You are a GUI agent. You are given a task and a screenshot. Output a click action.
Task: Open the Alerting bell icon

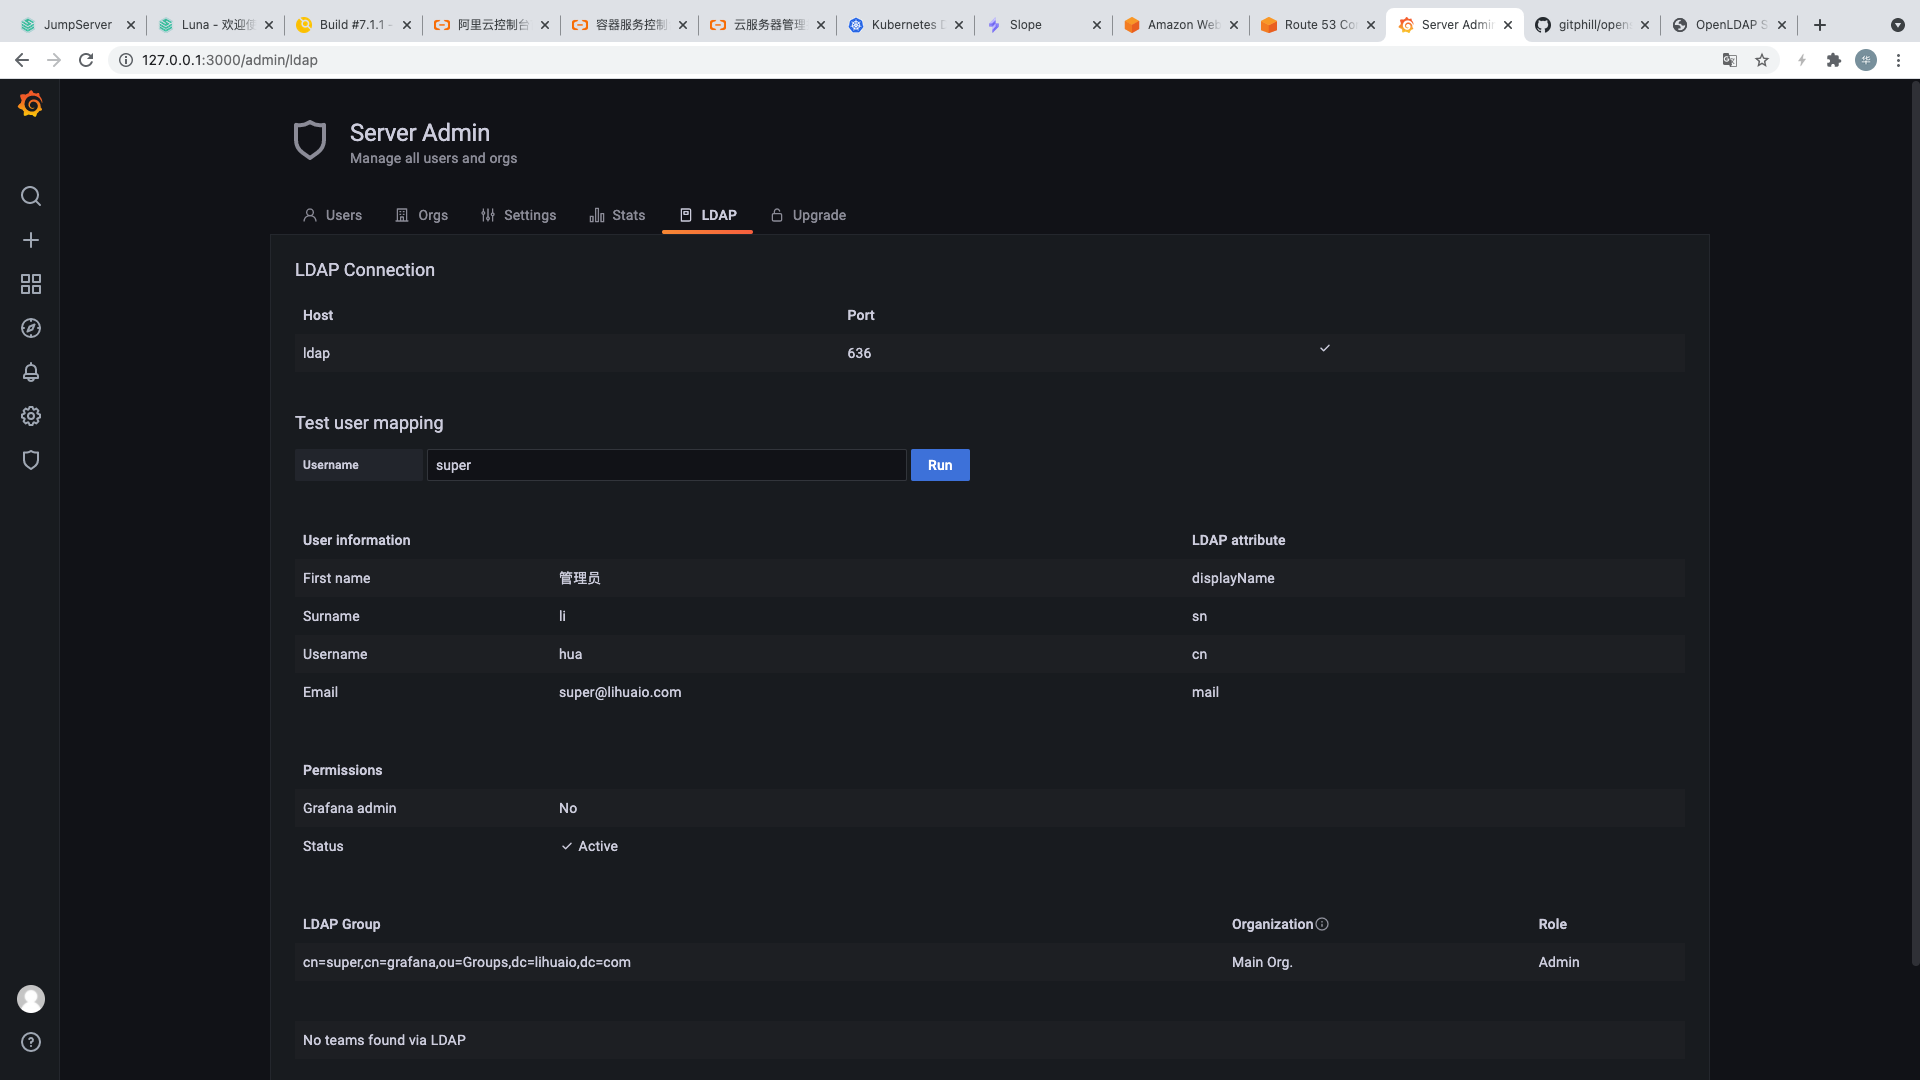pyautogui.click(x=31, y=372)
